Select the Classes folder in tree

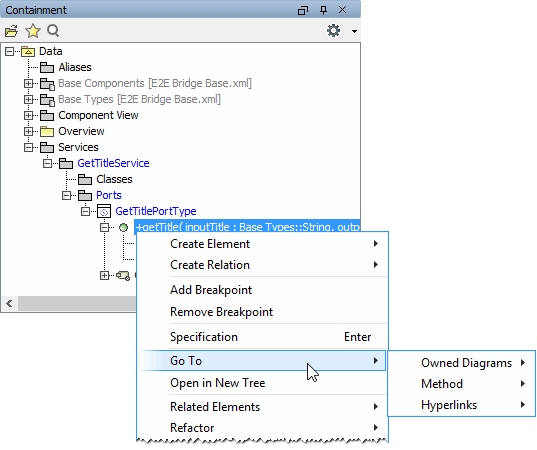pos(114,179)
